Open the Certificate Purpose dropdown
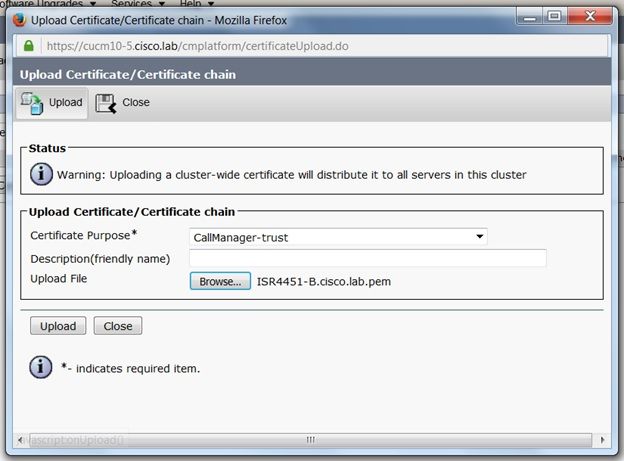Viewport: 624px width, 461px height. click(x=338, y=237)
